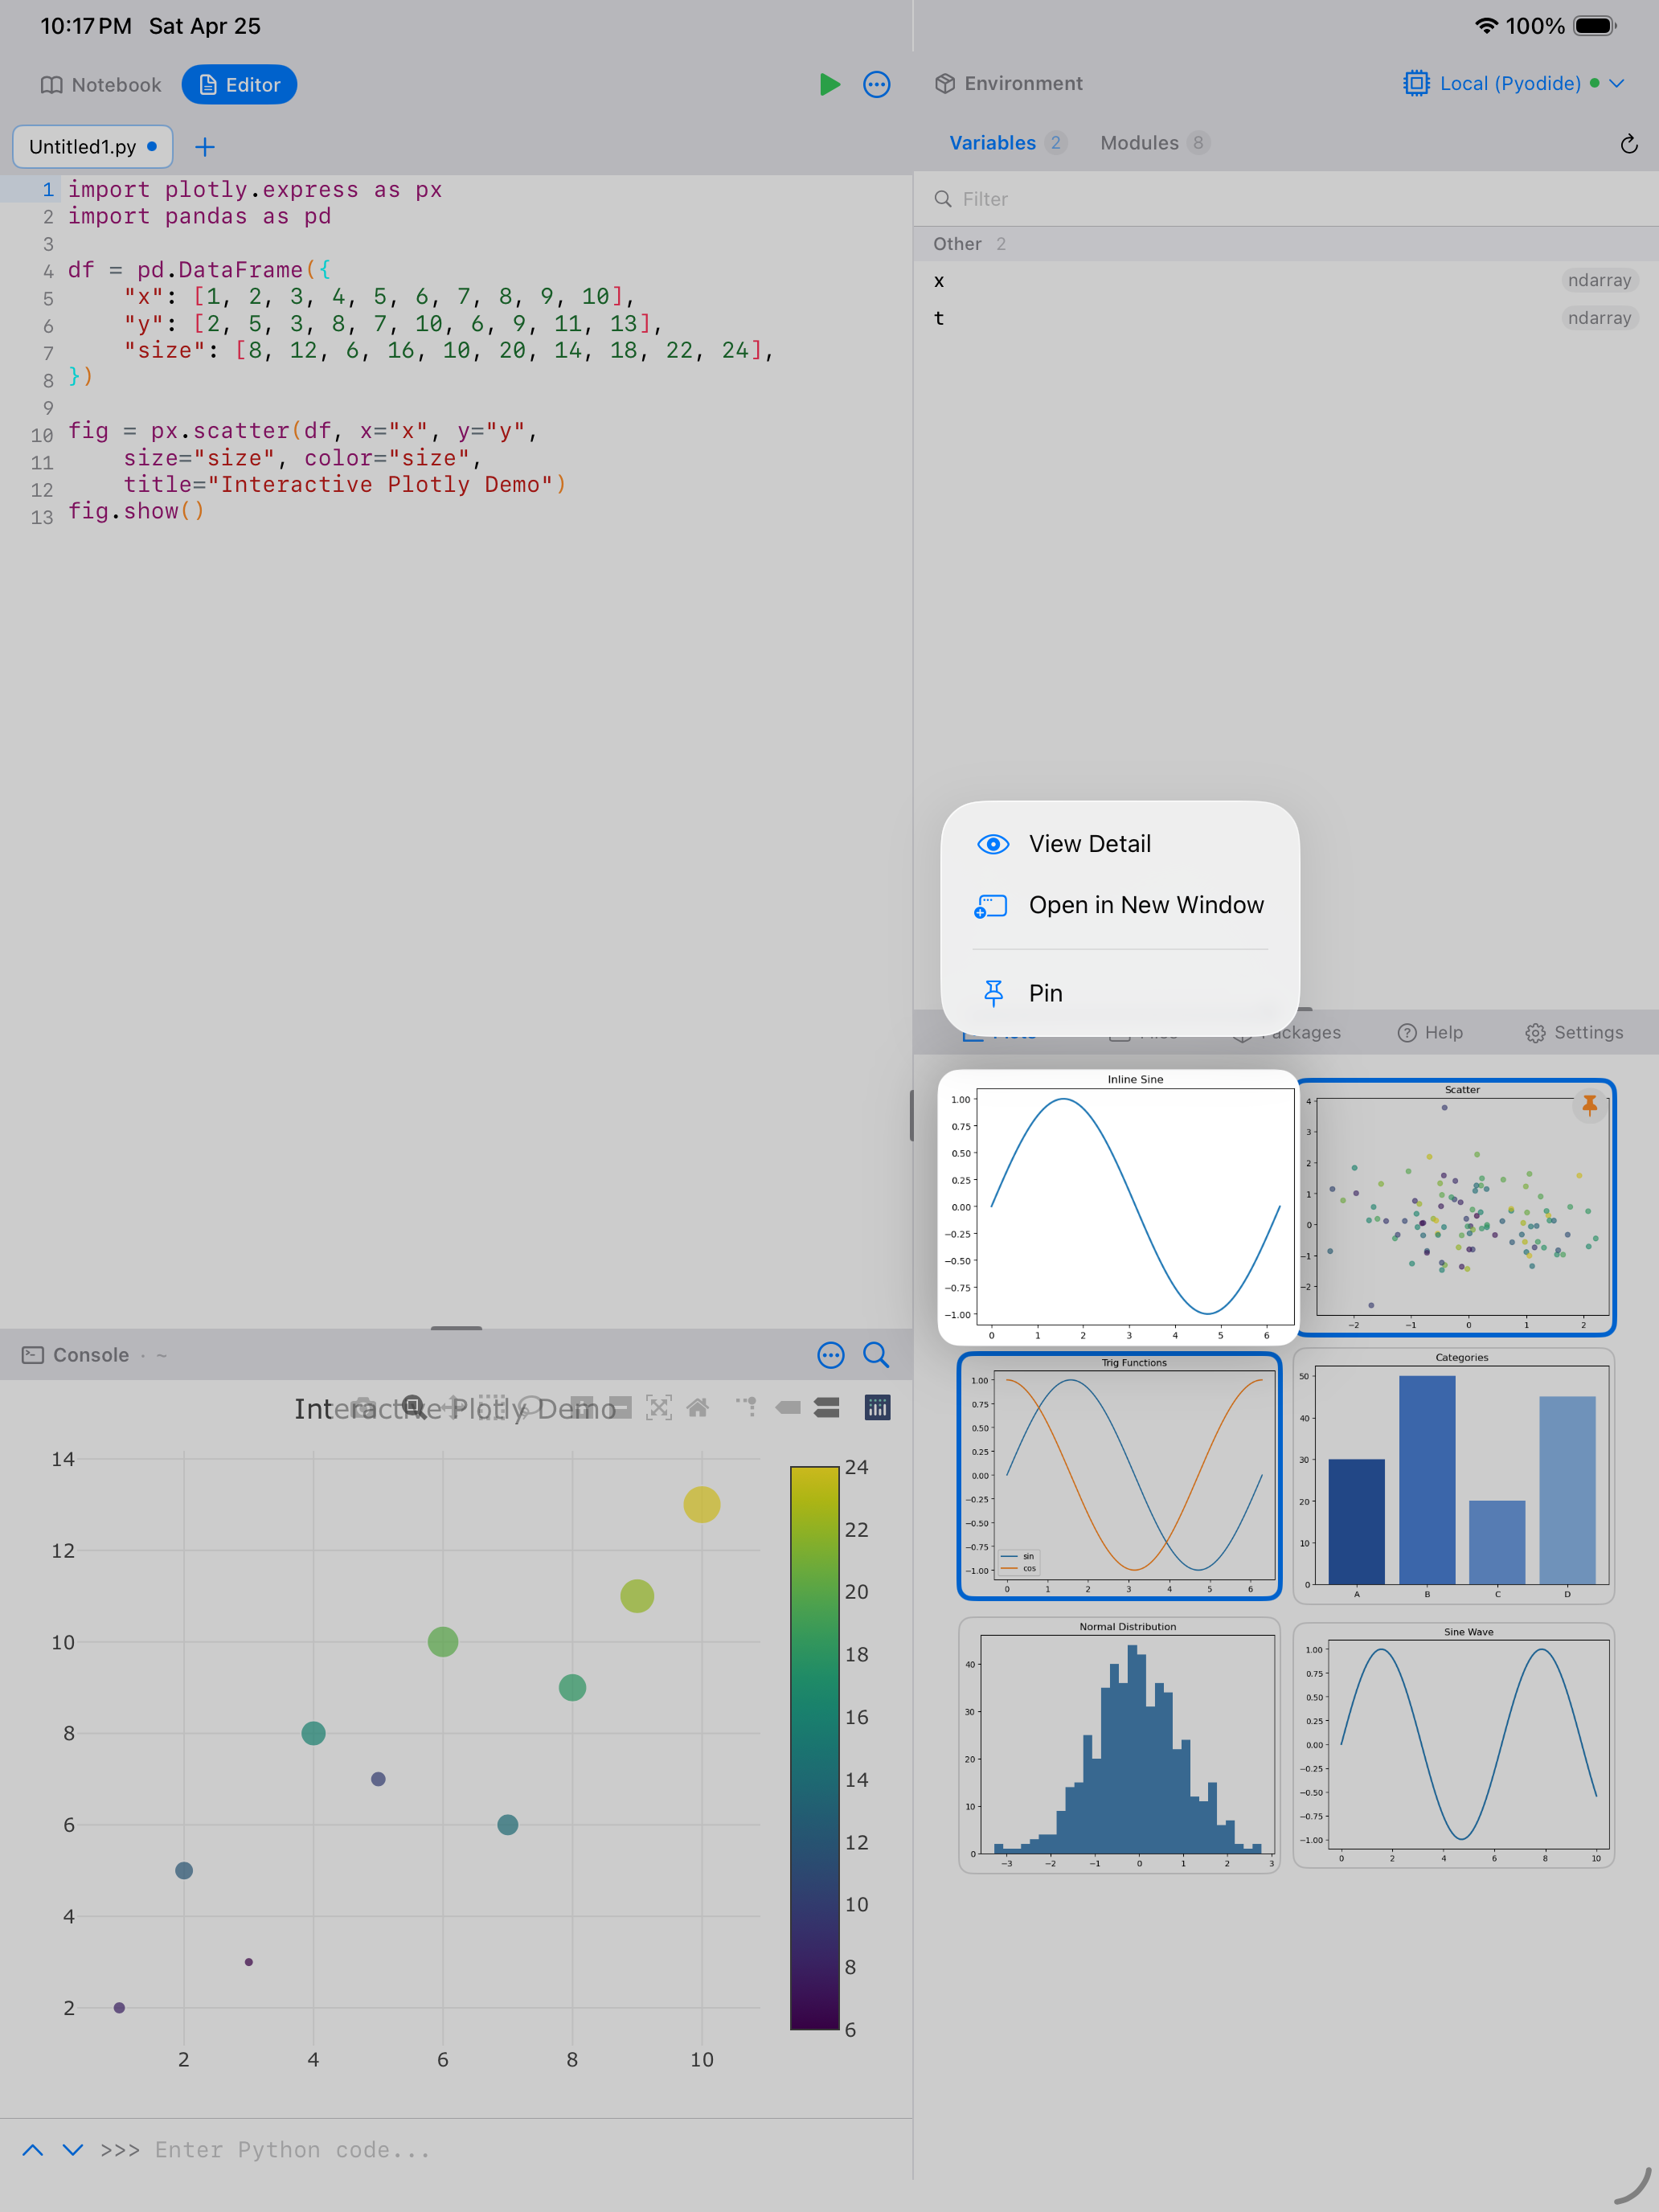The image size is (1659, 2212).
Task: Click the Plotly Zoom In button
Action: tap(582, 1408)
